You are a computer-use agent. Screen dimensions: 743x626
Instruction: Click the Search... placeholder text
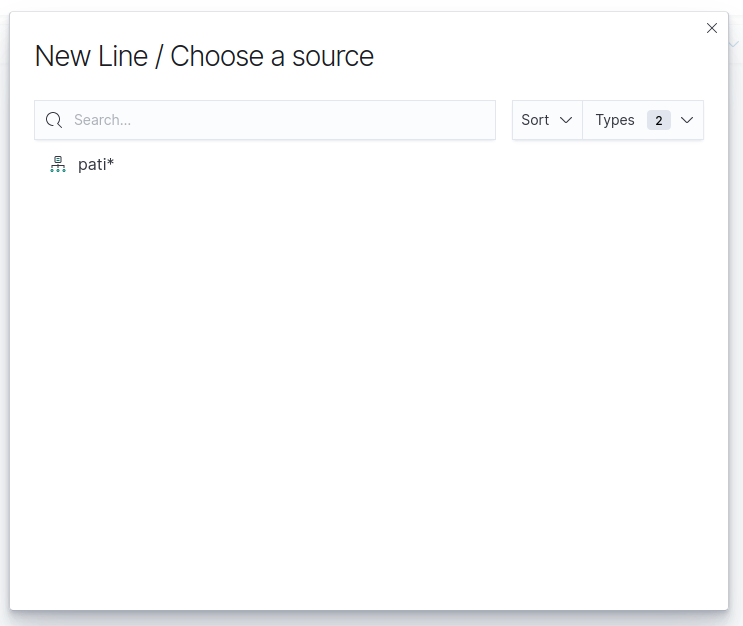(102, 120)
